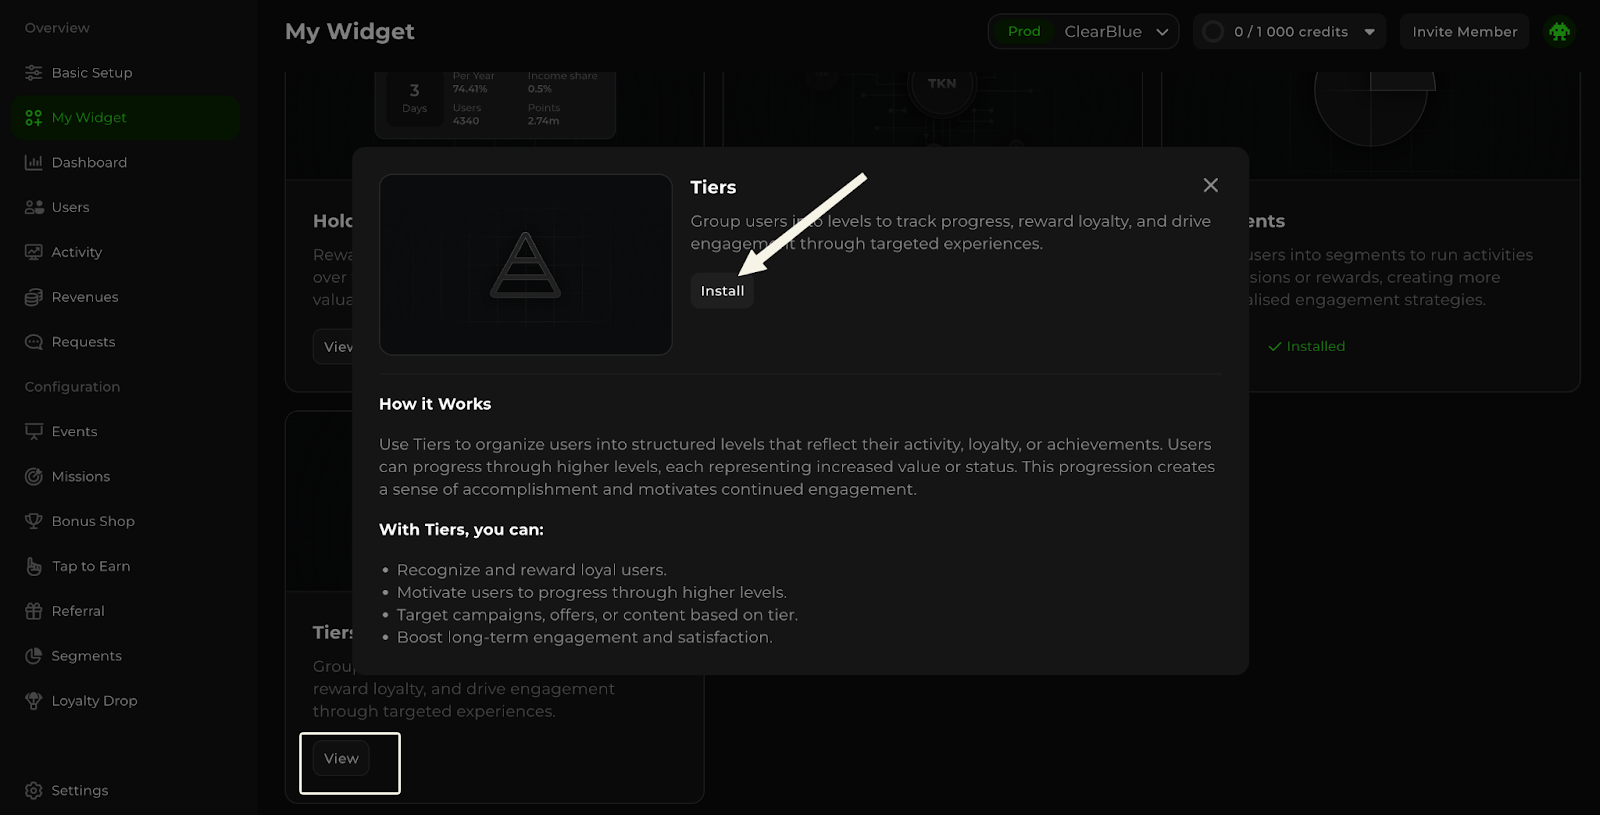The height and width of the screenshot is (815, 1600).
Task: Open the green avatar profile icon
Action: point(1559,32)
